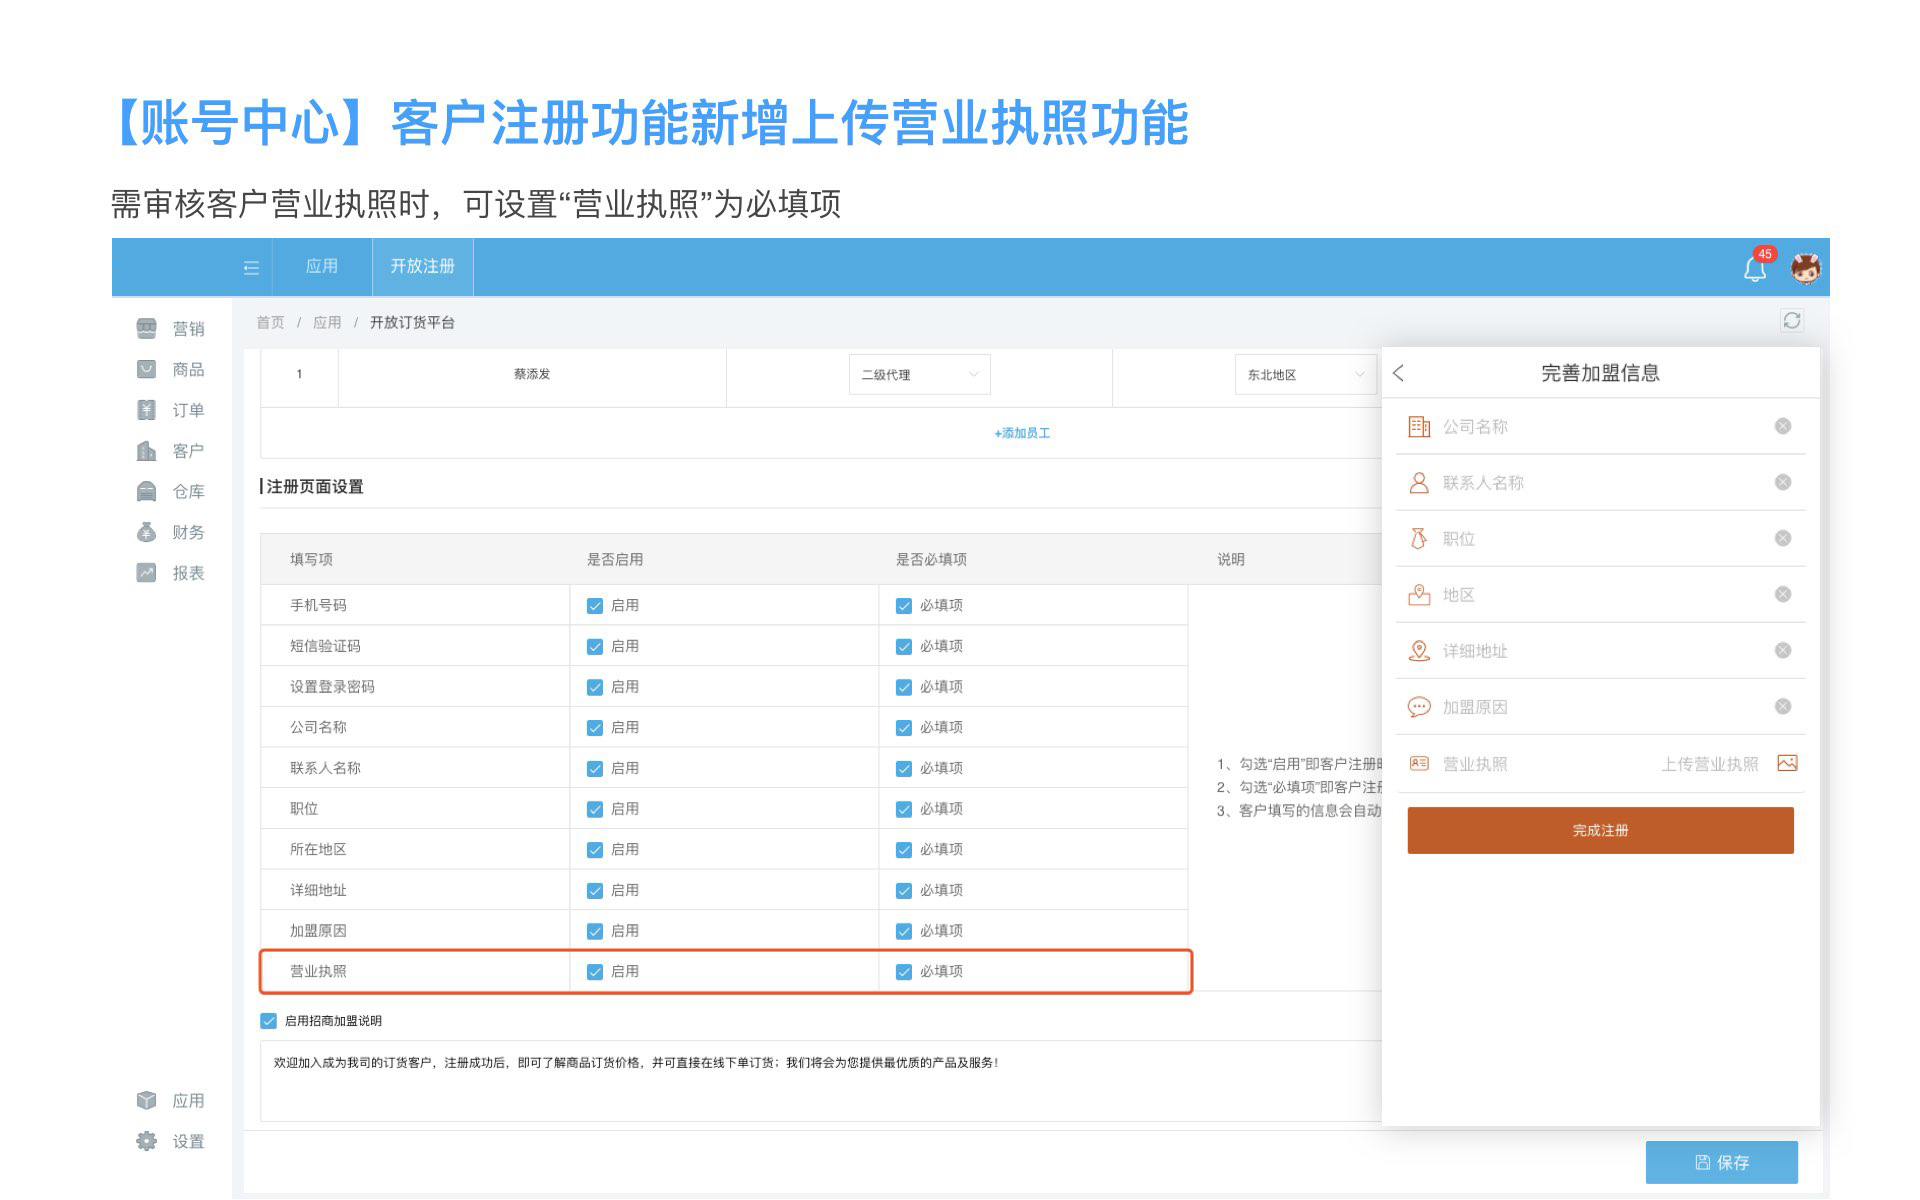
Task: Collapse sidebar with hamburger icon
Action: (x=251, y=268)
